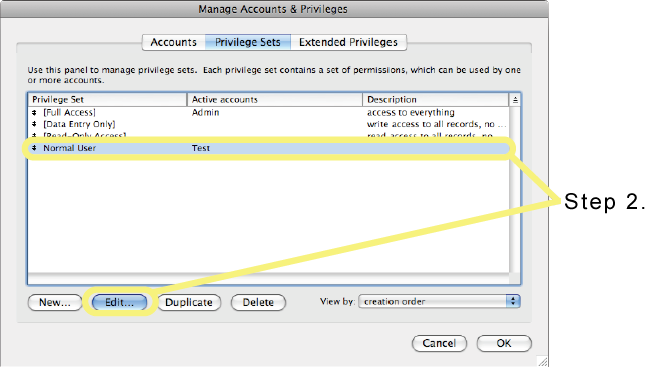Click Cancel to dismiss dialog

tap(439, 343)
